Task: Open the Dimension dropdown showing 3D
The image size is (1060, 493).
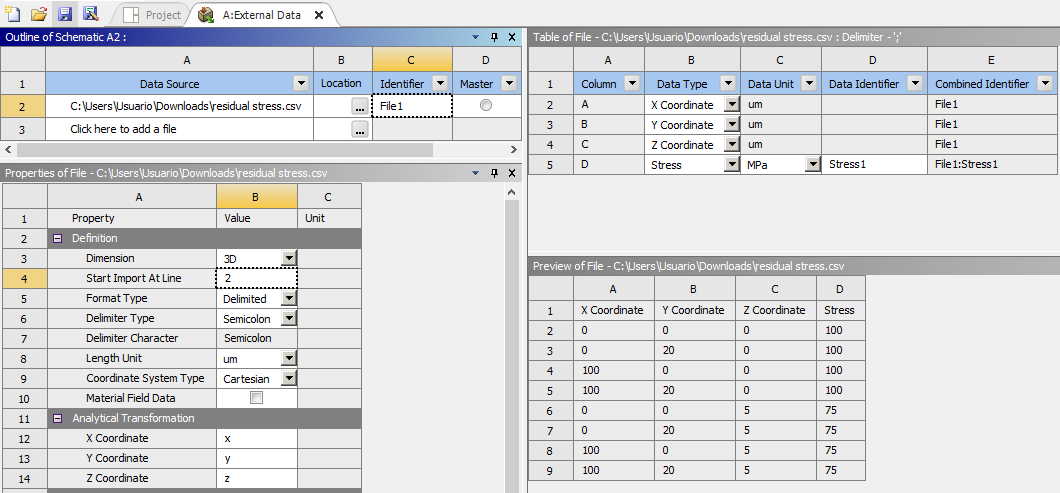Action: click(x=289, y=258)
